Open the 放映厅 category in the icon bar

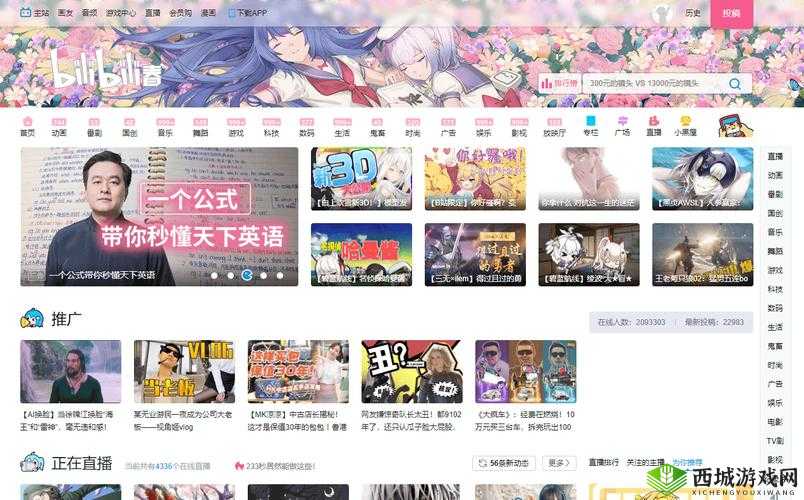(554, 127)
